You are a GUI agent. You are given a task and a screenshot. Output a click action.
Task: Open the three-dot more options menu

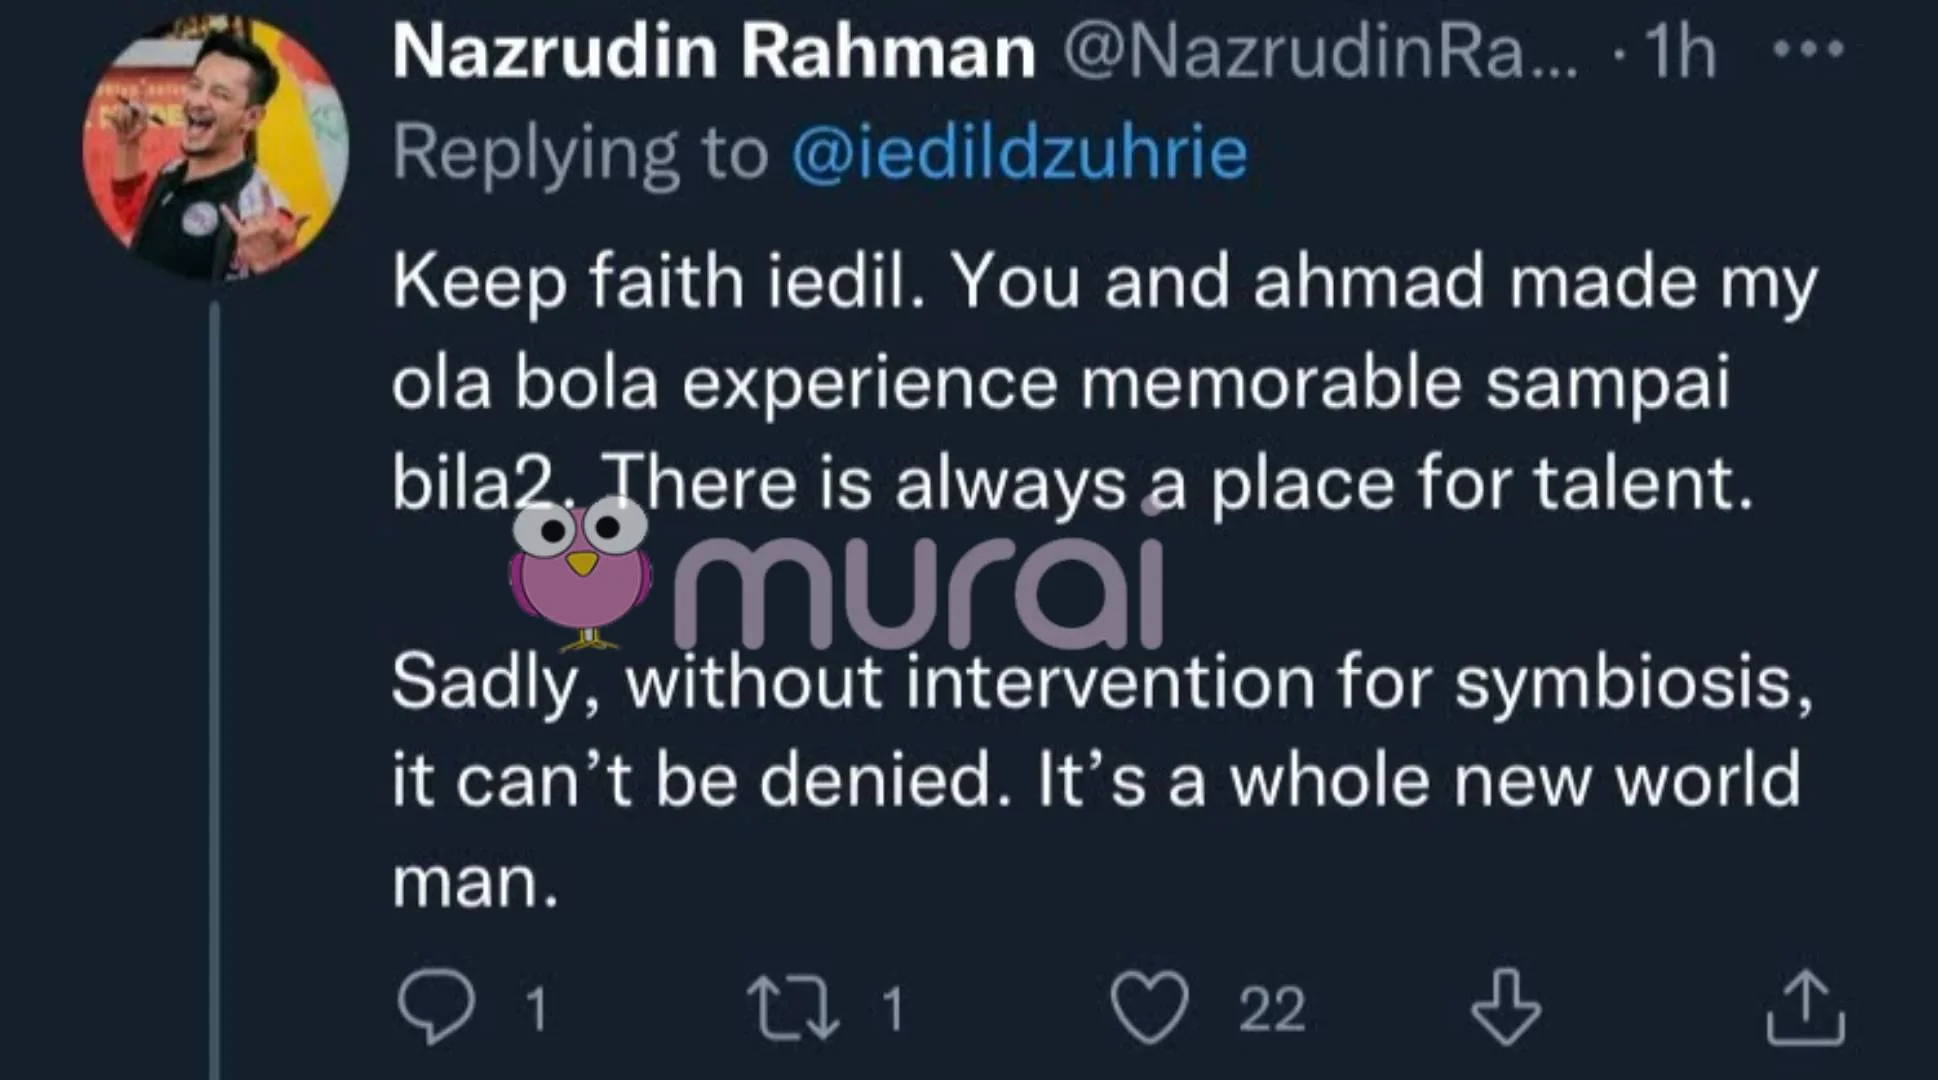point(1808,48)
